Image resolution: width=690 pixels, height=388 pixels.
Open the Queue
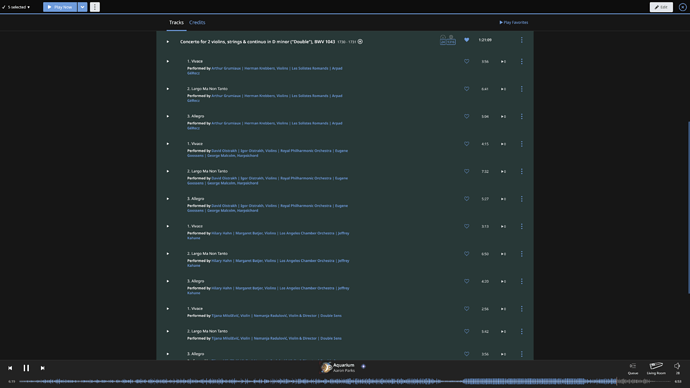point(633,368)
